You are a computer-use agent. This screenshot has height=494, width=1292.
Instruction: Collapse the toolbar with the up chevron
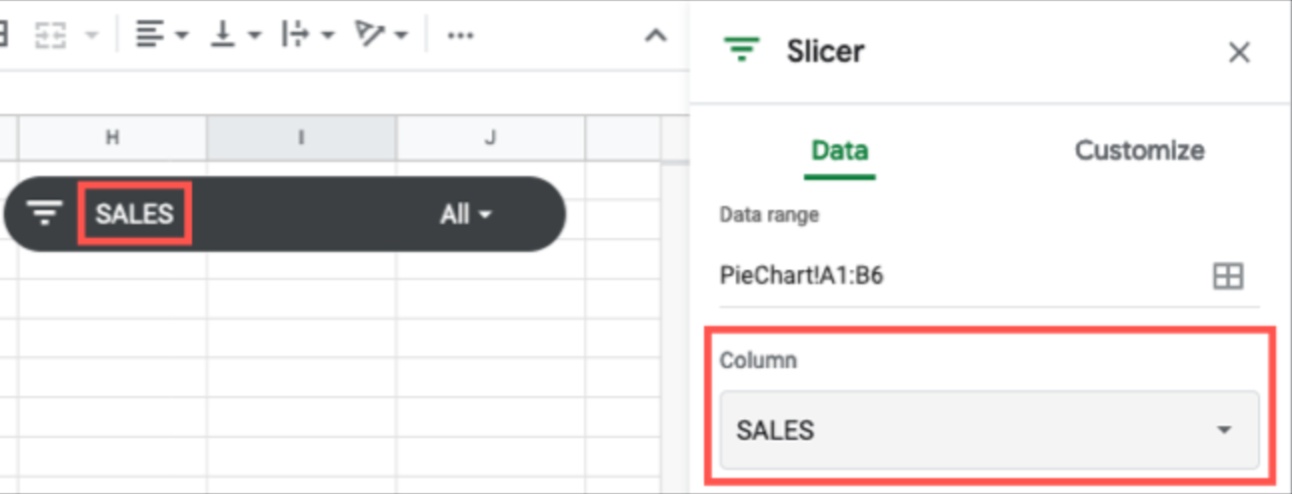point(655,36)
